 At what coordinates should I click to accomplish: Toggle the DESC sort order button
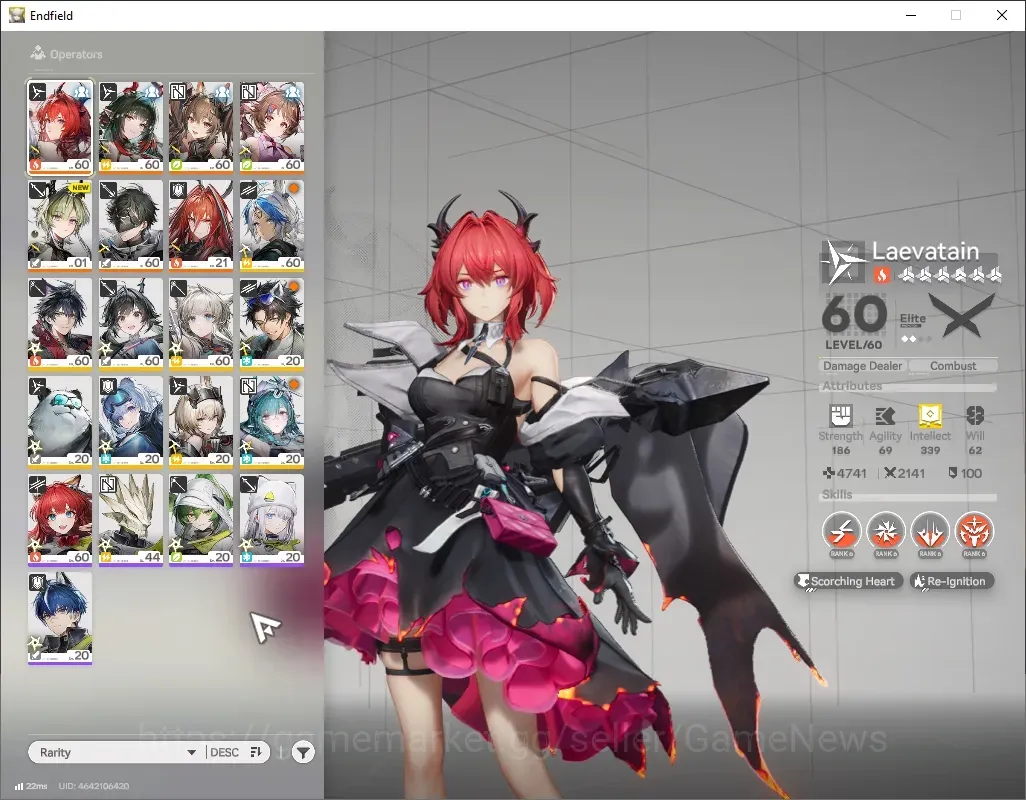[236, 752]
